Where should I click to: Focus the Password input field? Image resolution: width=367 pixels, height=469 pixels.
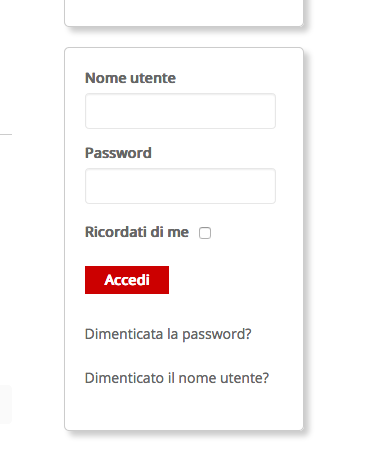pyautogui.click(x=180, y=186)
